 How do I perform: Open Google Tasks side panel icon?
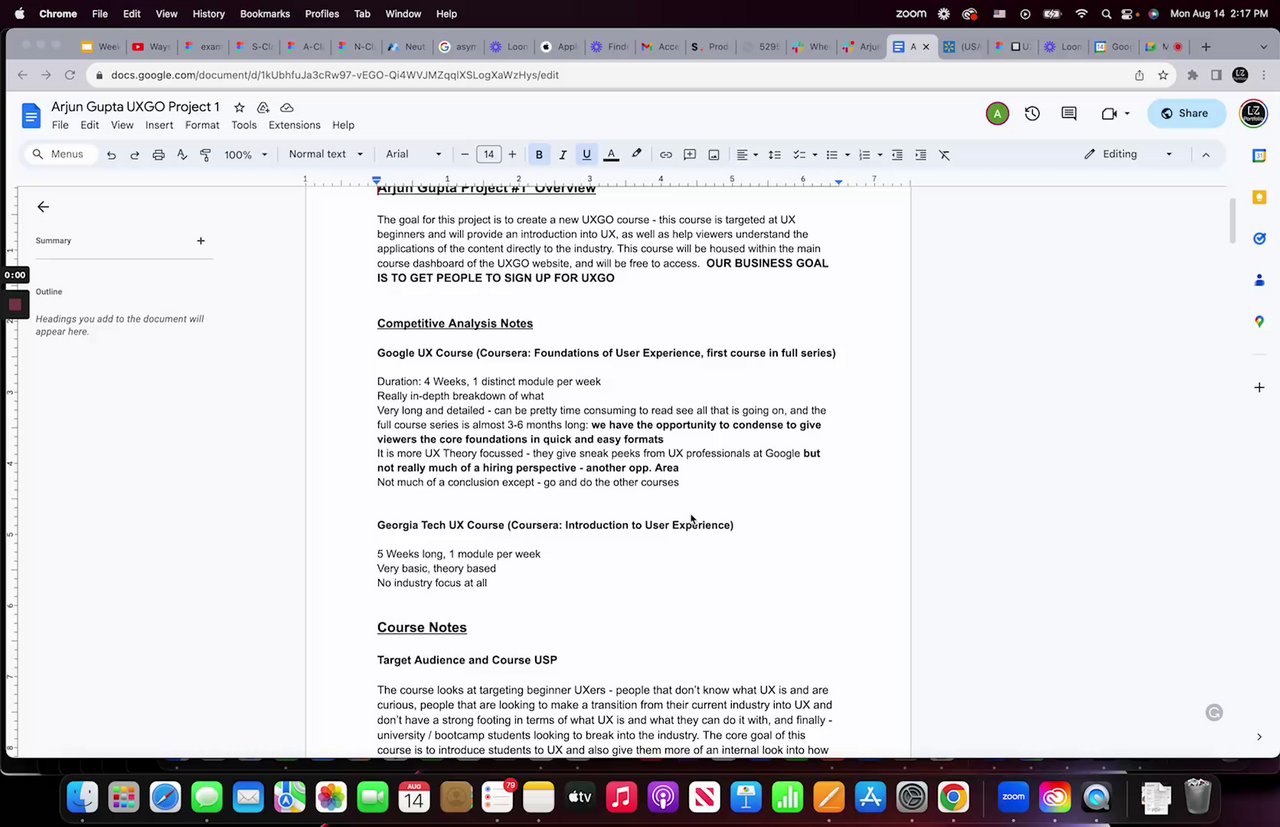click(x=1259, y=238)
